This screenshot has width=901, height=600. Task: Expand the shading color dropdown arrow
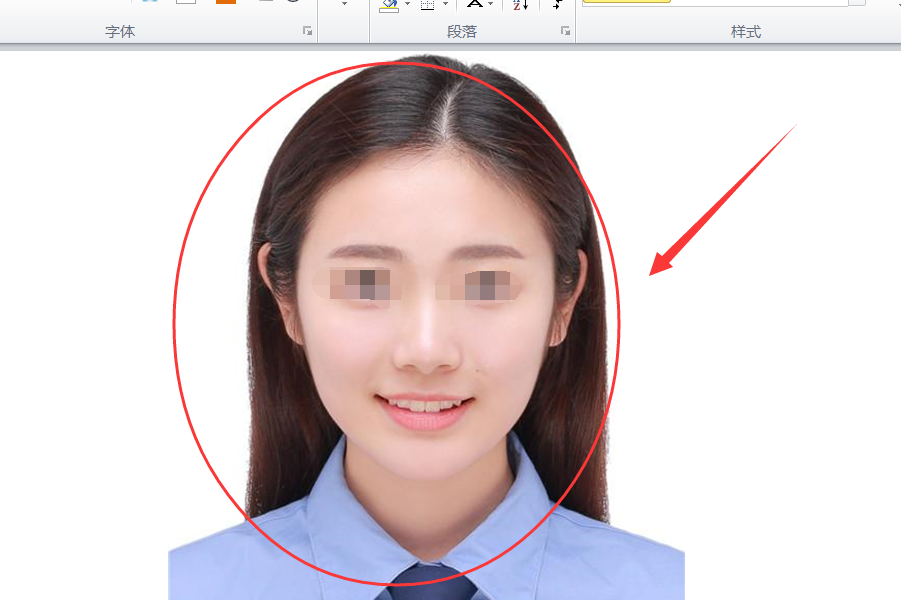pos(407,4)
